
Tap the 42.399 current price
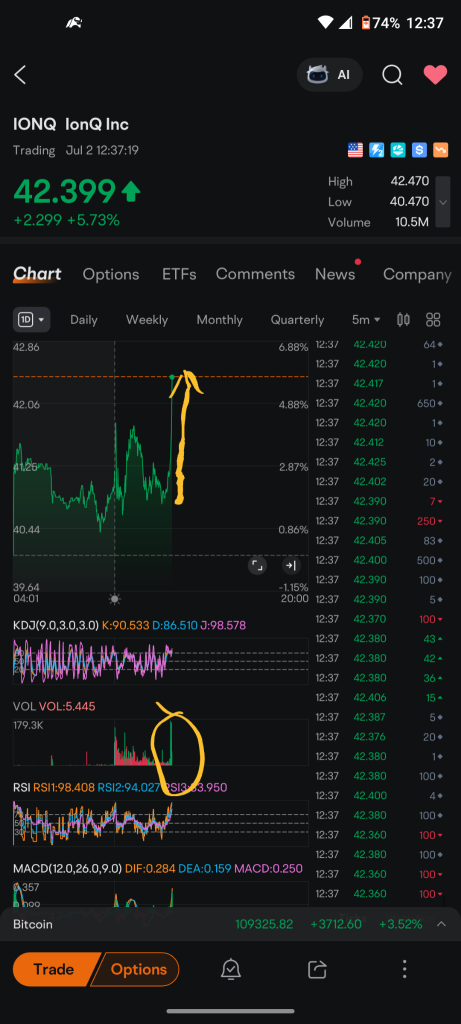point(65,191)
